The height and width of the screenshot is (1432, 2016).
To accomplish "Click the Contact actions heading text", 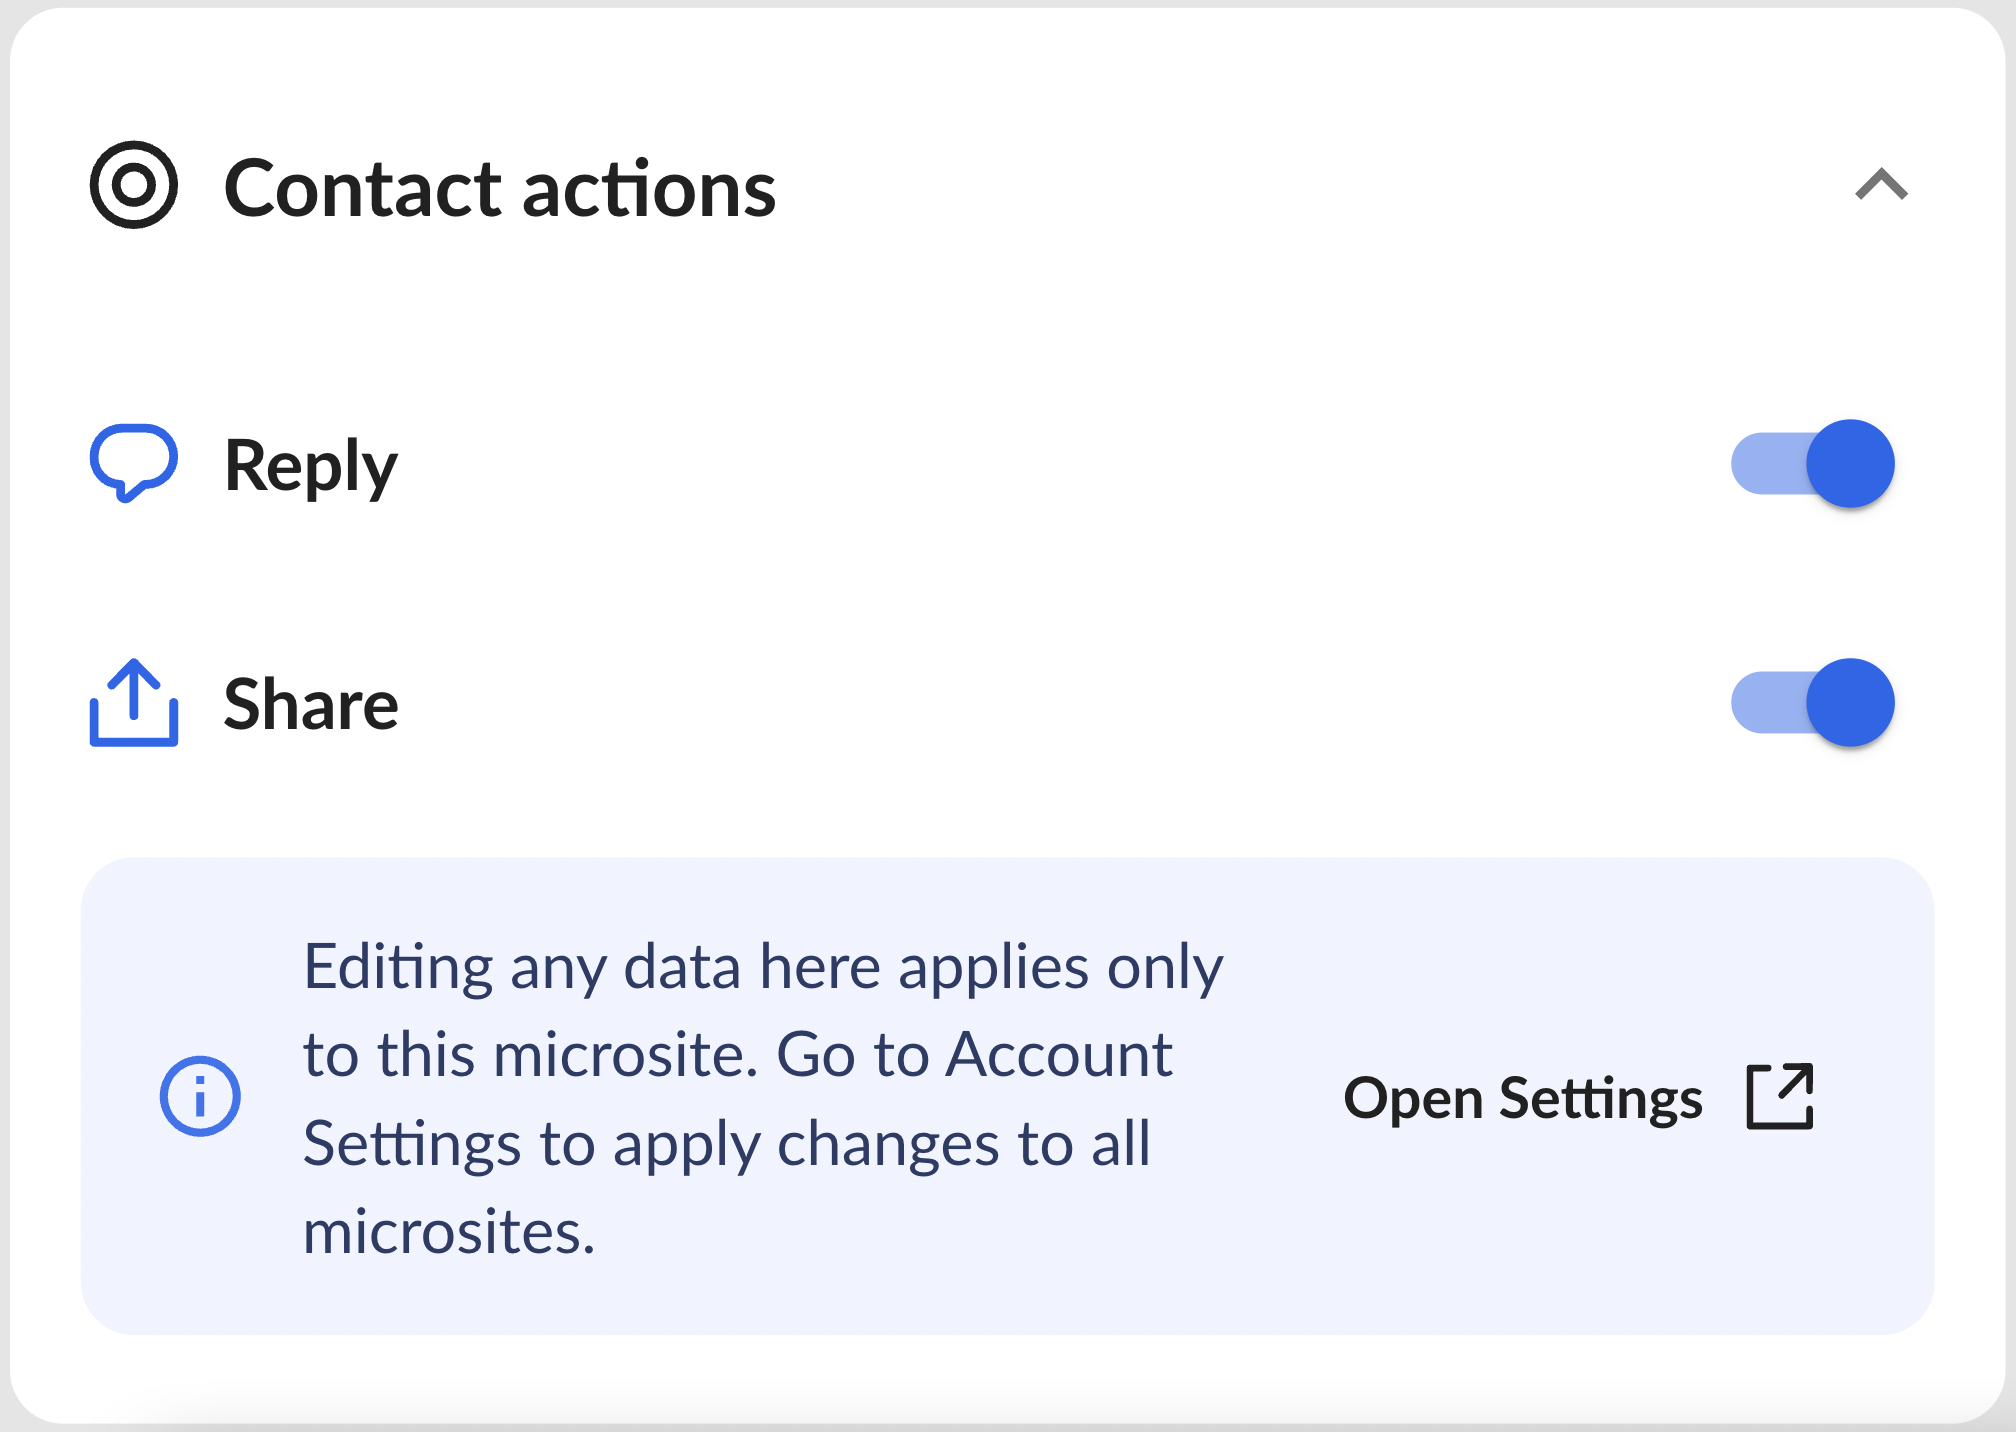I will pos(500,188).
